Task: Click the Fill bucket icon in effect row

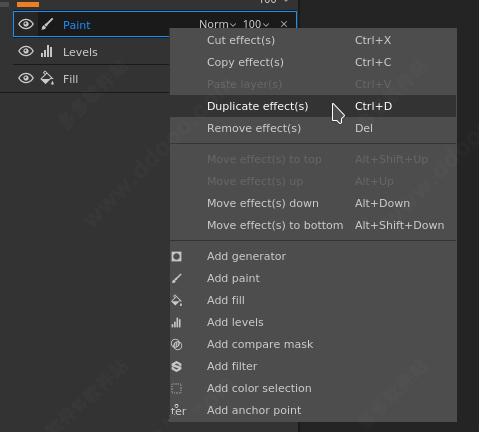Action: click(x=47, y=78)
